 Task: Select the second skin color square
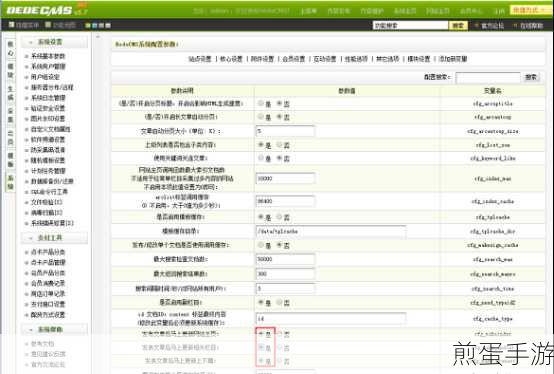pos(94,25)
